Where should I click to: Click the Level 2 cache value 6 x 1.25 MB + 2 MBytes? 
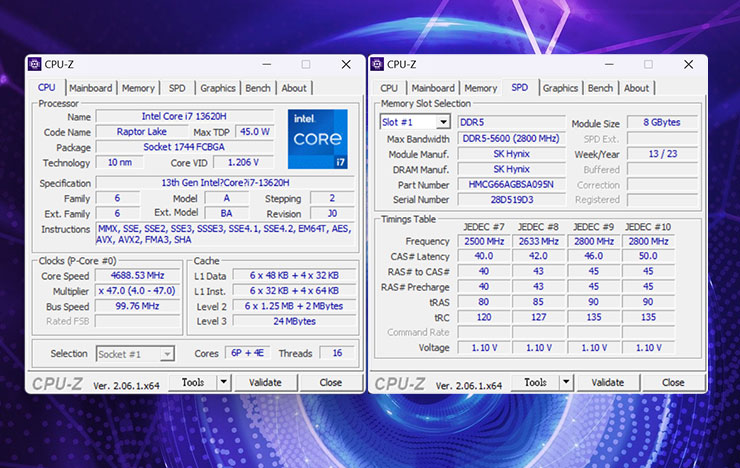294,306
